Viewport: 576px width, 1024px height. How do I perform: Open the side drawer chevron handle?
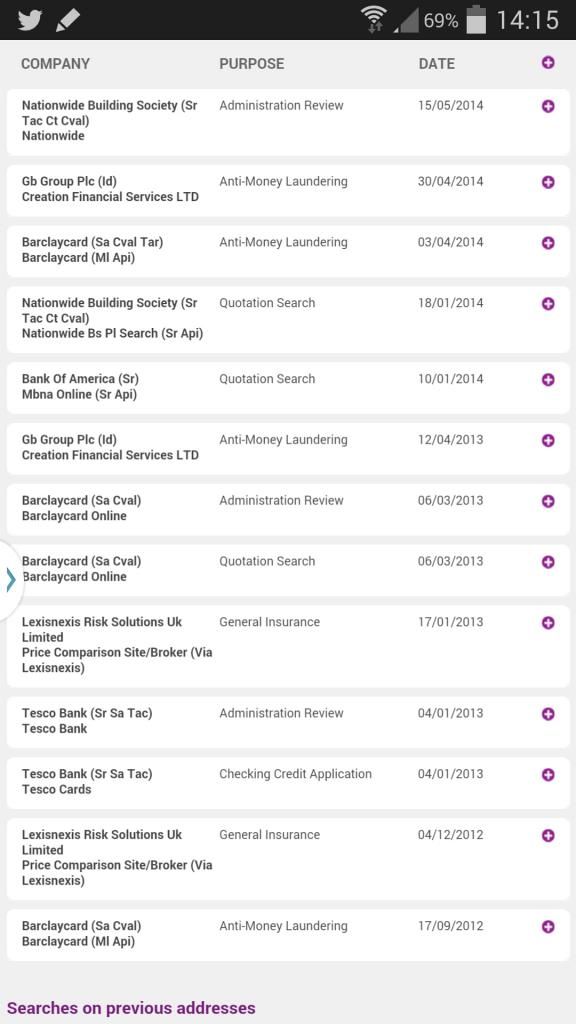(10, 579)
